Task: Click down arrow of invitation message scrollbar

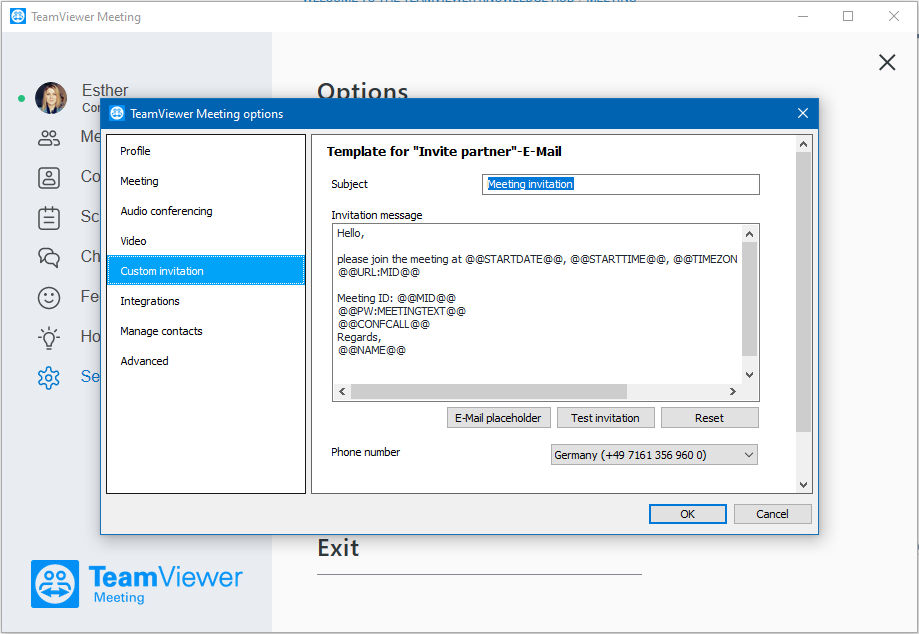Action: pos(749,375)
